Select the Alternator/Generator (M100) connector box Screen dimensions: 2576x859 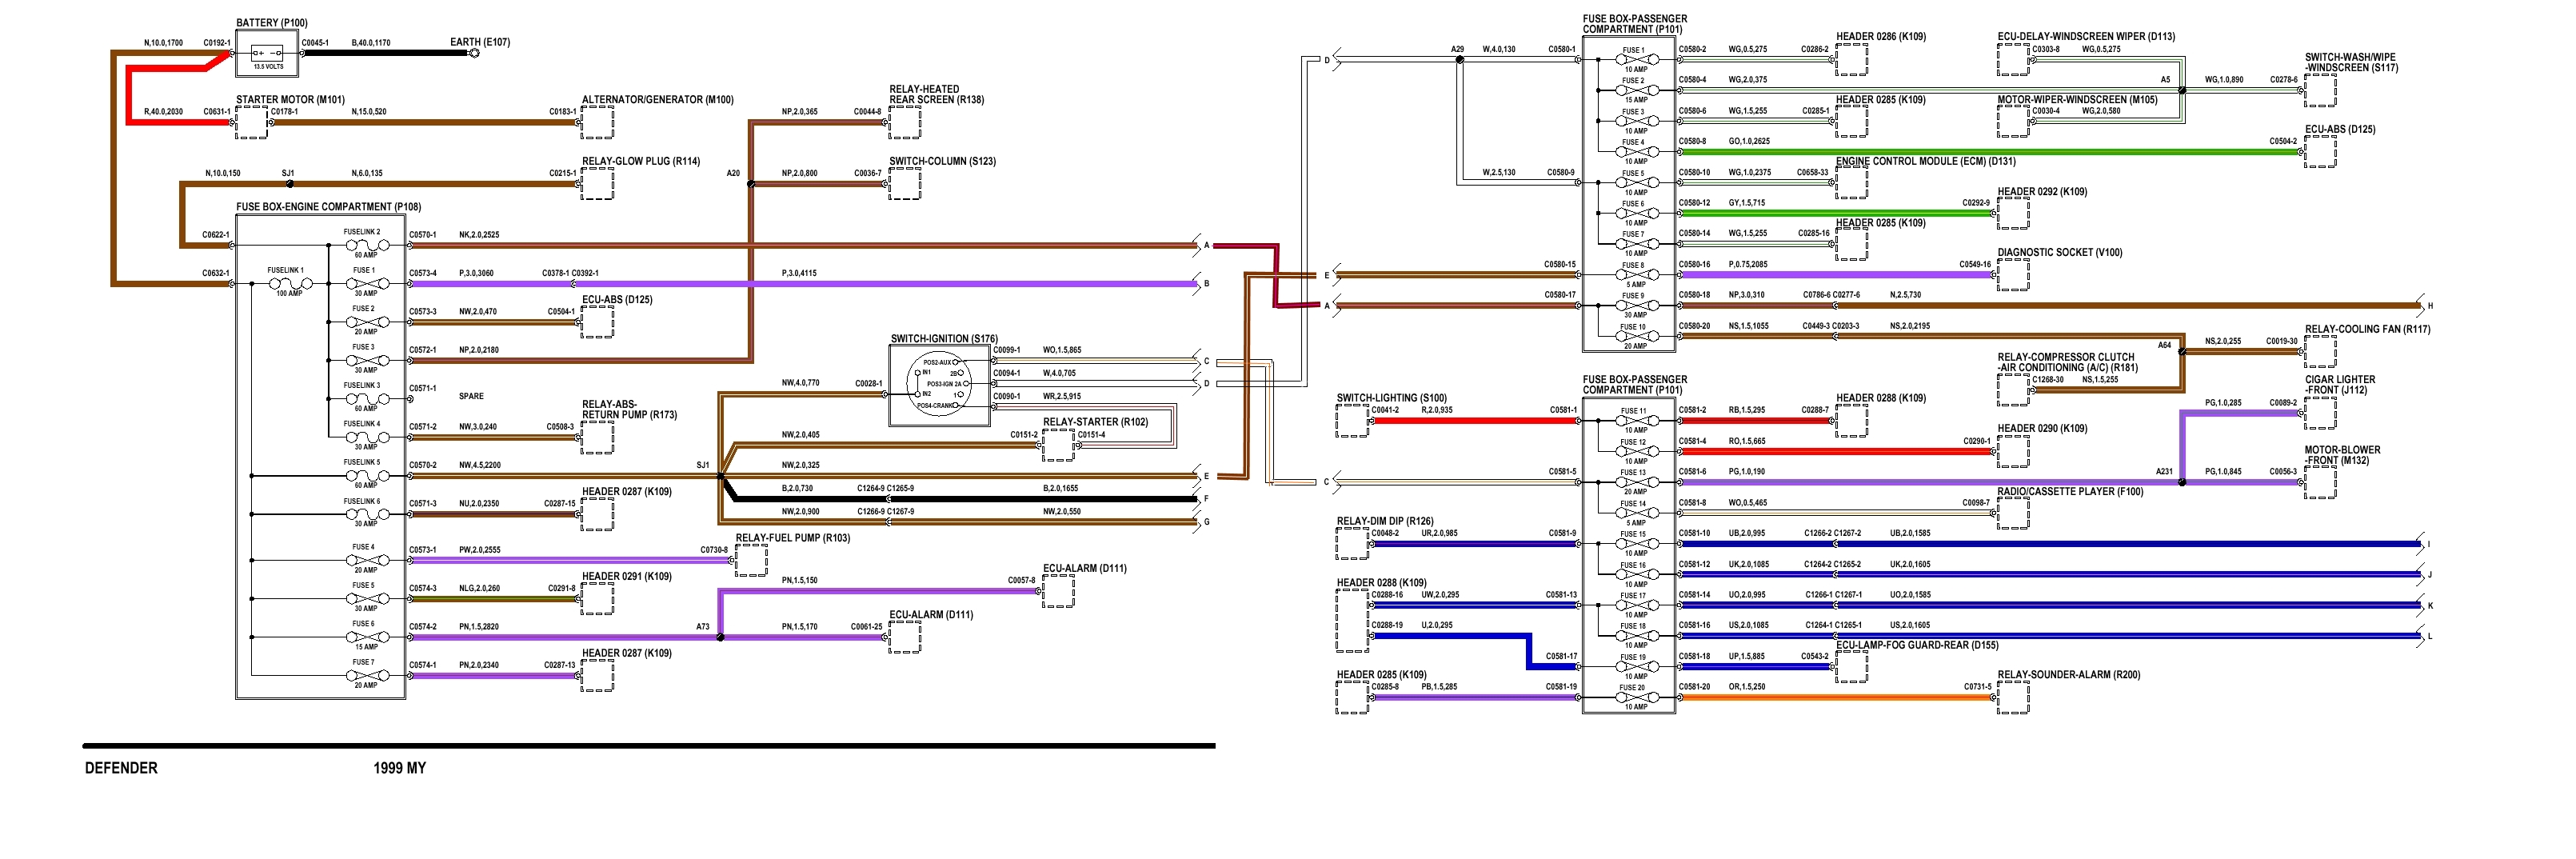pyautogui.click(x=597, y=123)
